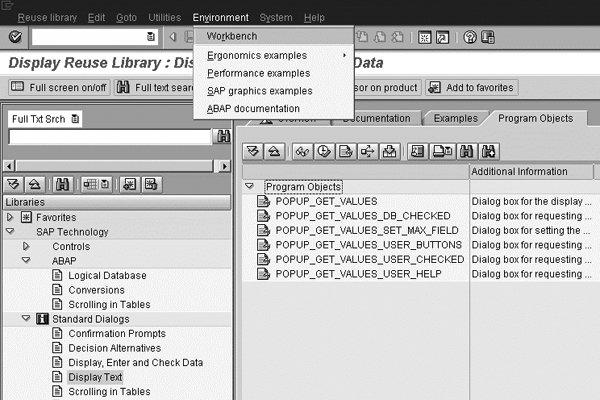Viewport: 600px width, 400px height.
Task: Select Workbench from Environment menu
Action: (231, 36)
